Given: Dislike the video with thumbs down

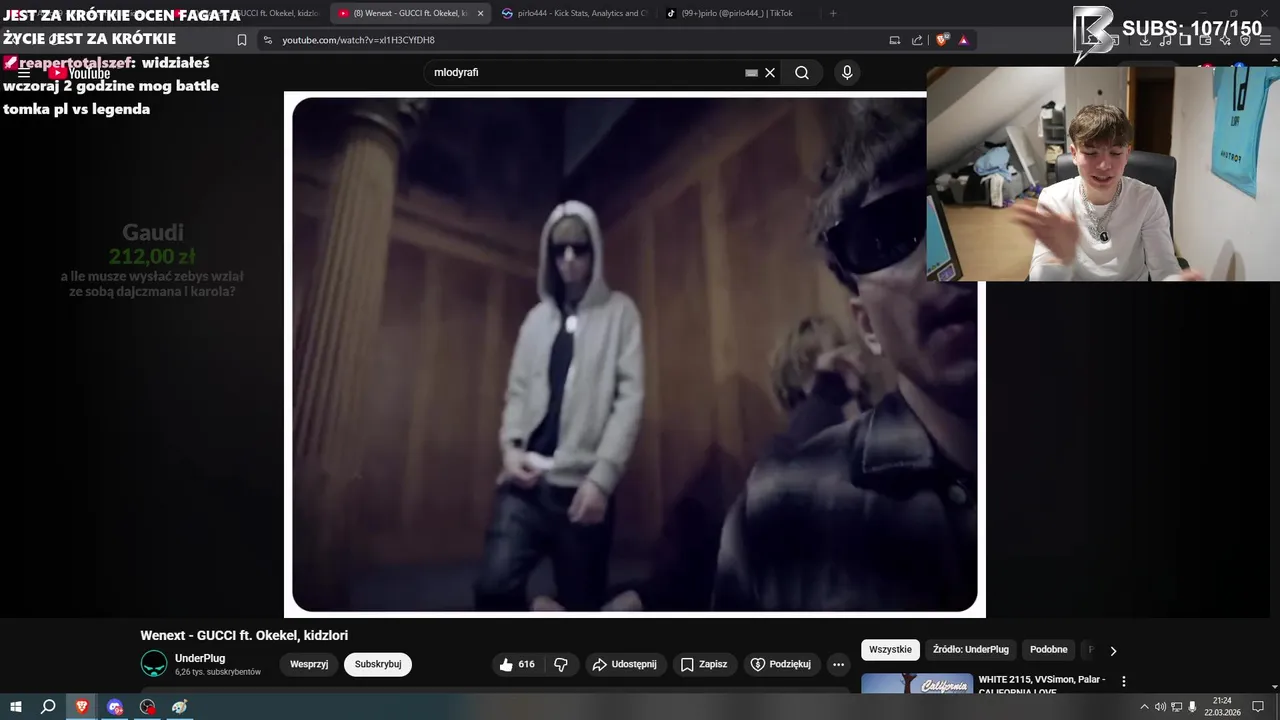Looking at the screenshot, I should pyautogui.click(x=561, y=664).
